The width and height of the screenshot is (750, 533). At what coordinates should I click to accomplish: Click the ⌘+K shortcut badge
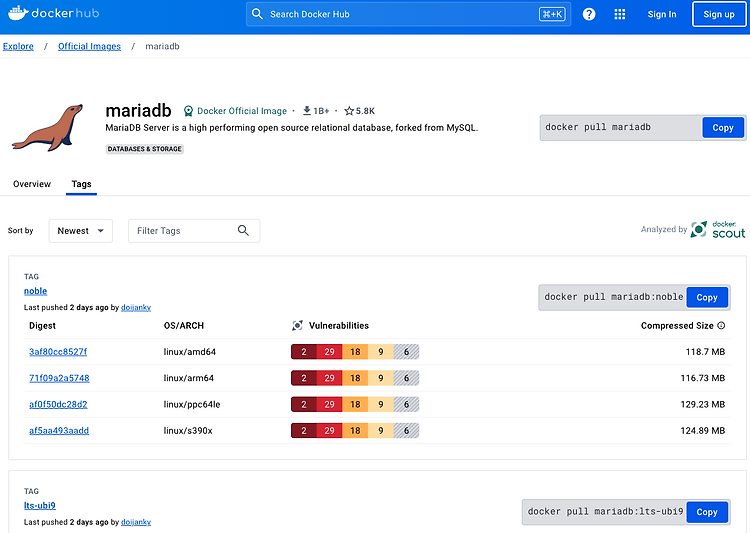coord(552,14)
